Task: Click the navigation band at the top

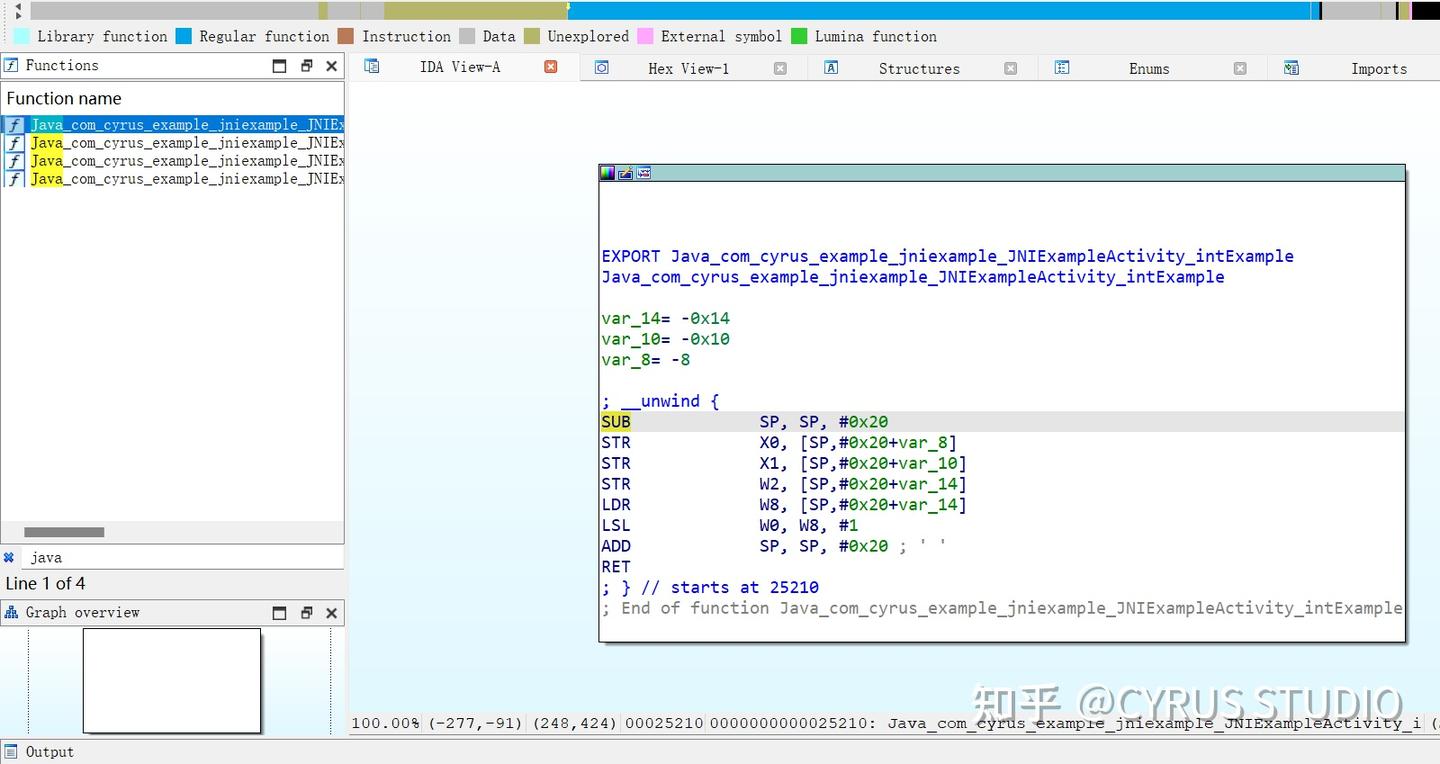Action: coord(700,10)
